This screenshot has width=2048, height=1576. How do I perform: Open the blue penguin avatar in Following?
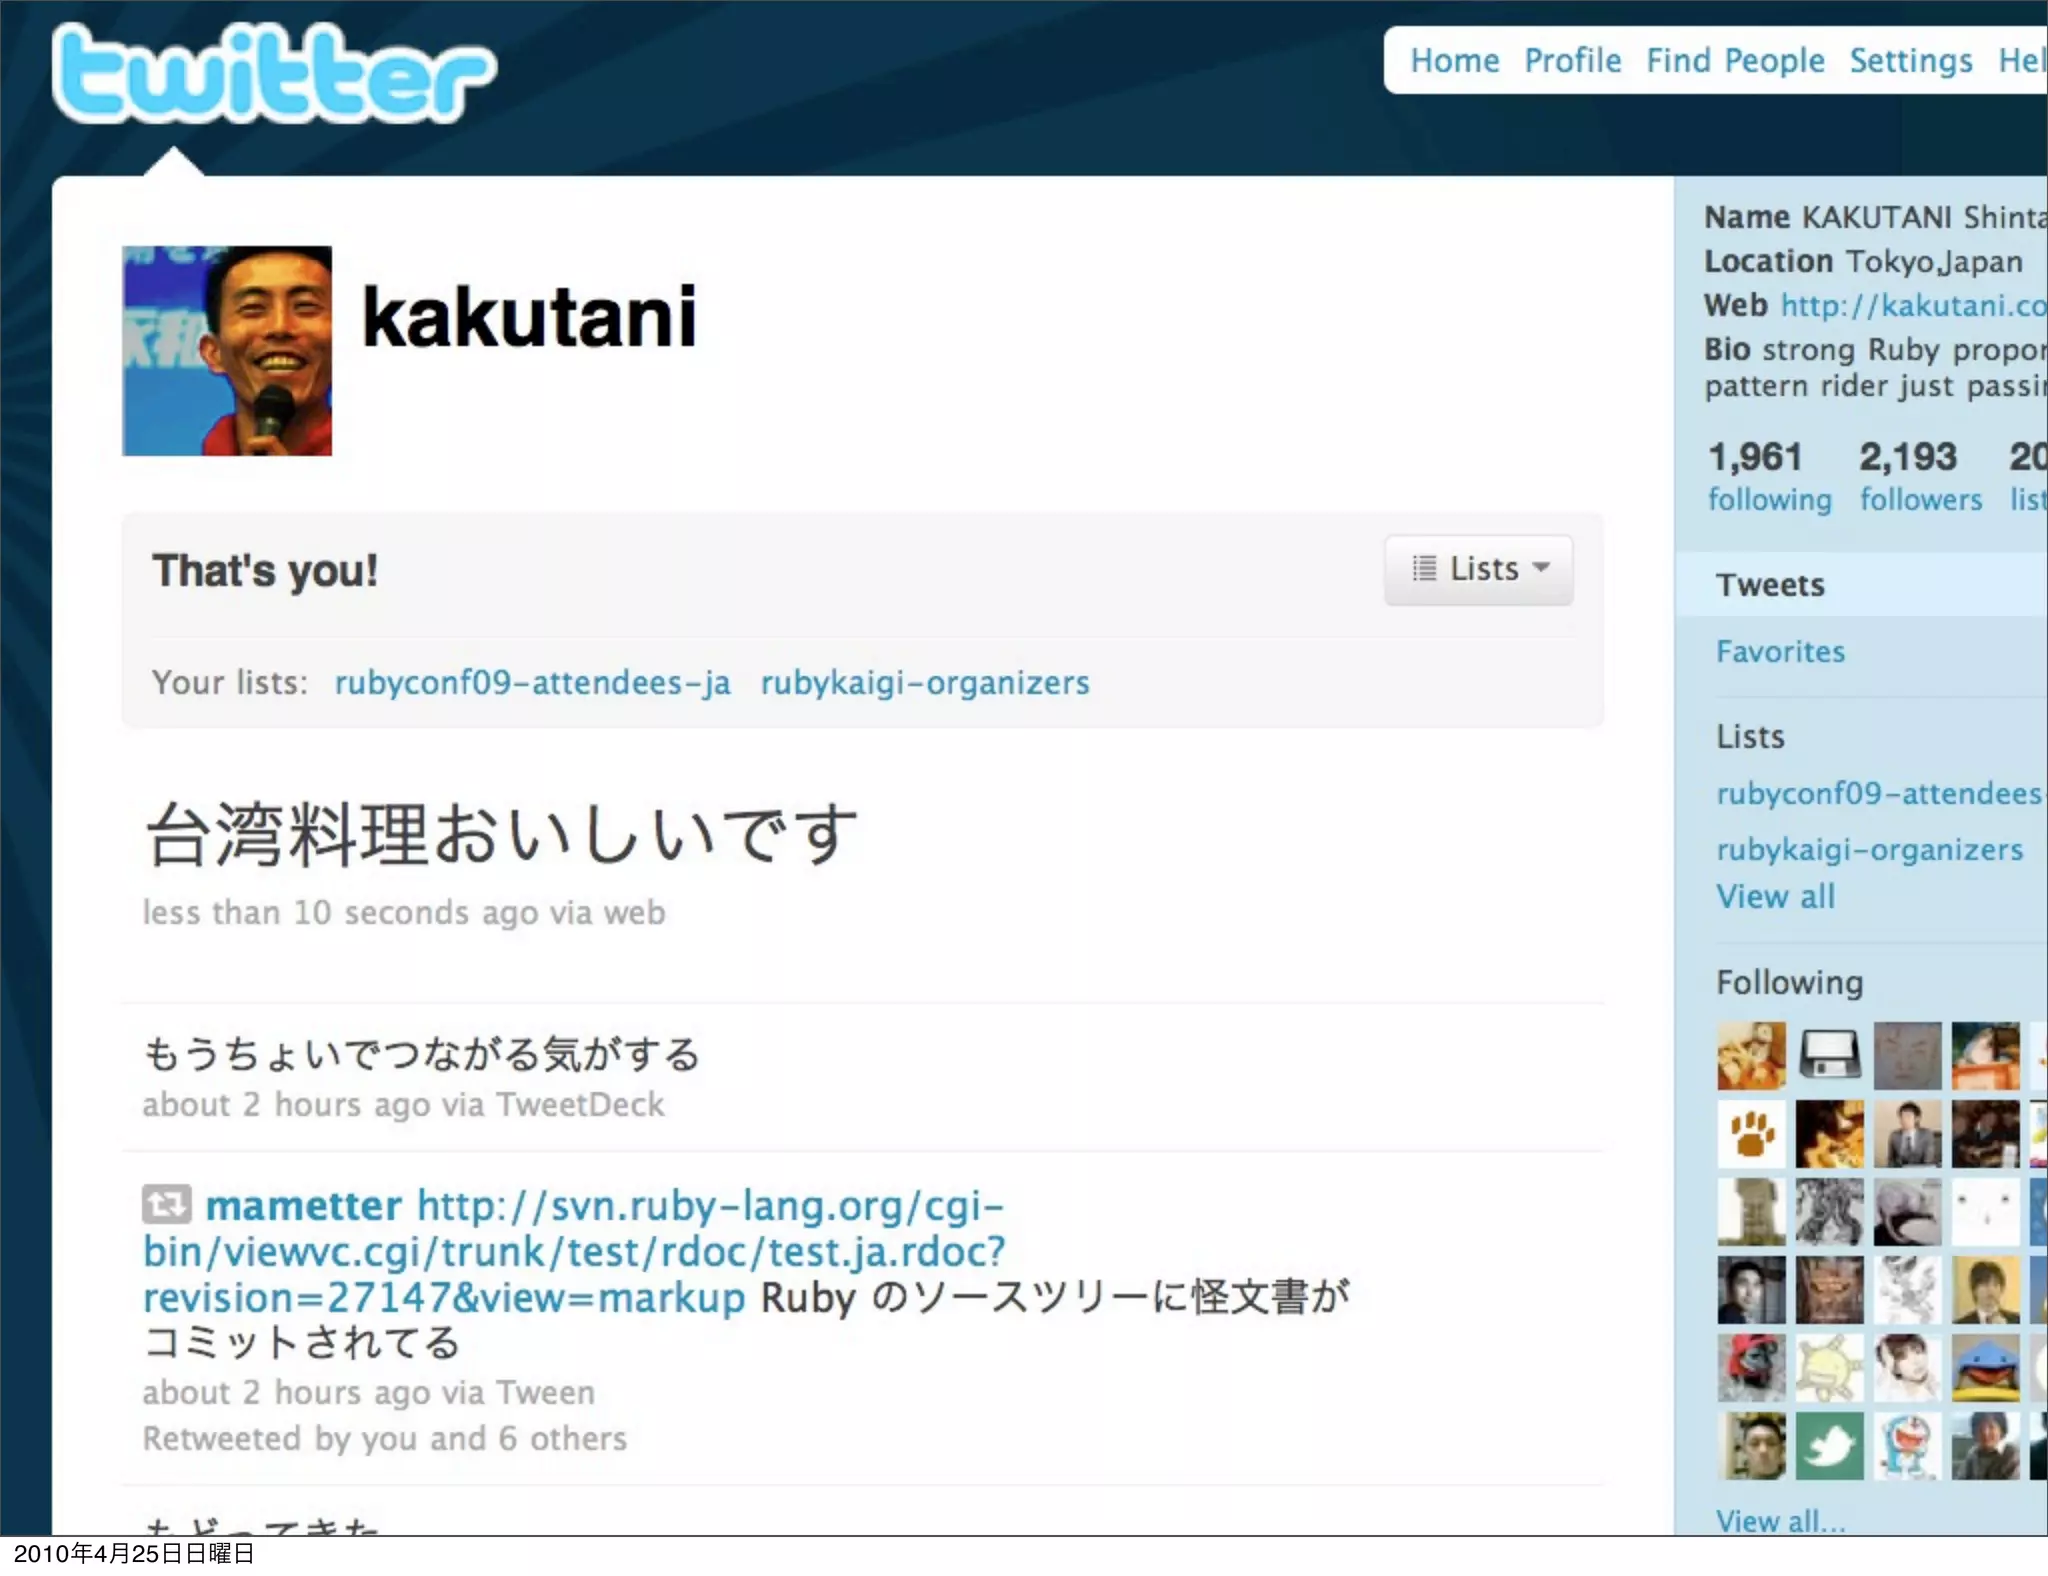(1985, 1368)
